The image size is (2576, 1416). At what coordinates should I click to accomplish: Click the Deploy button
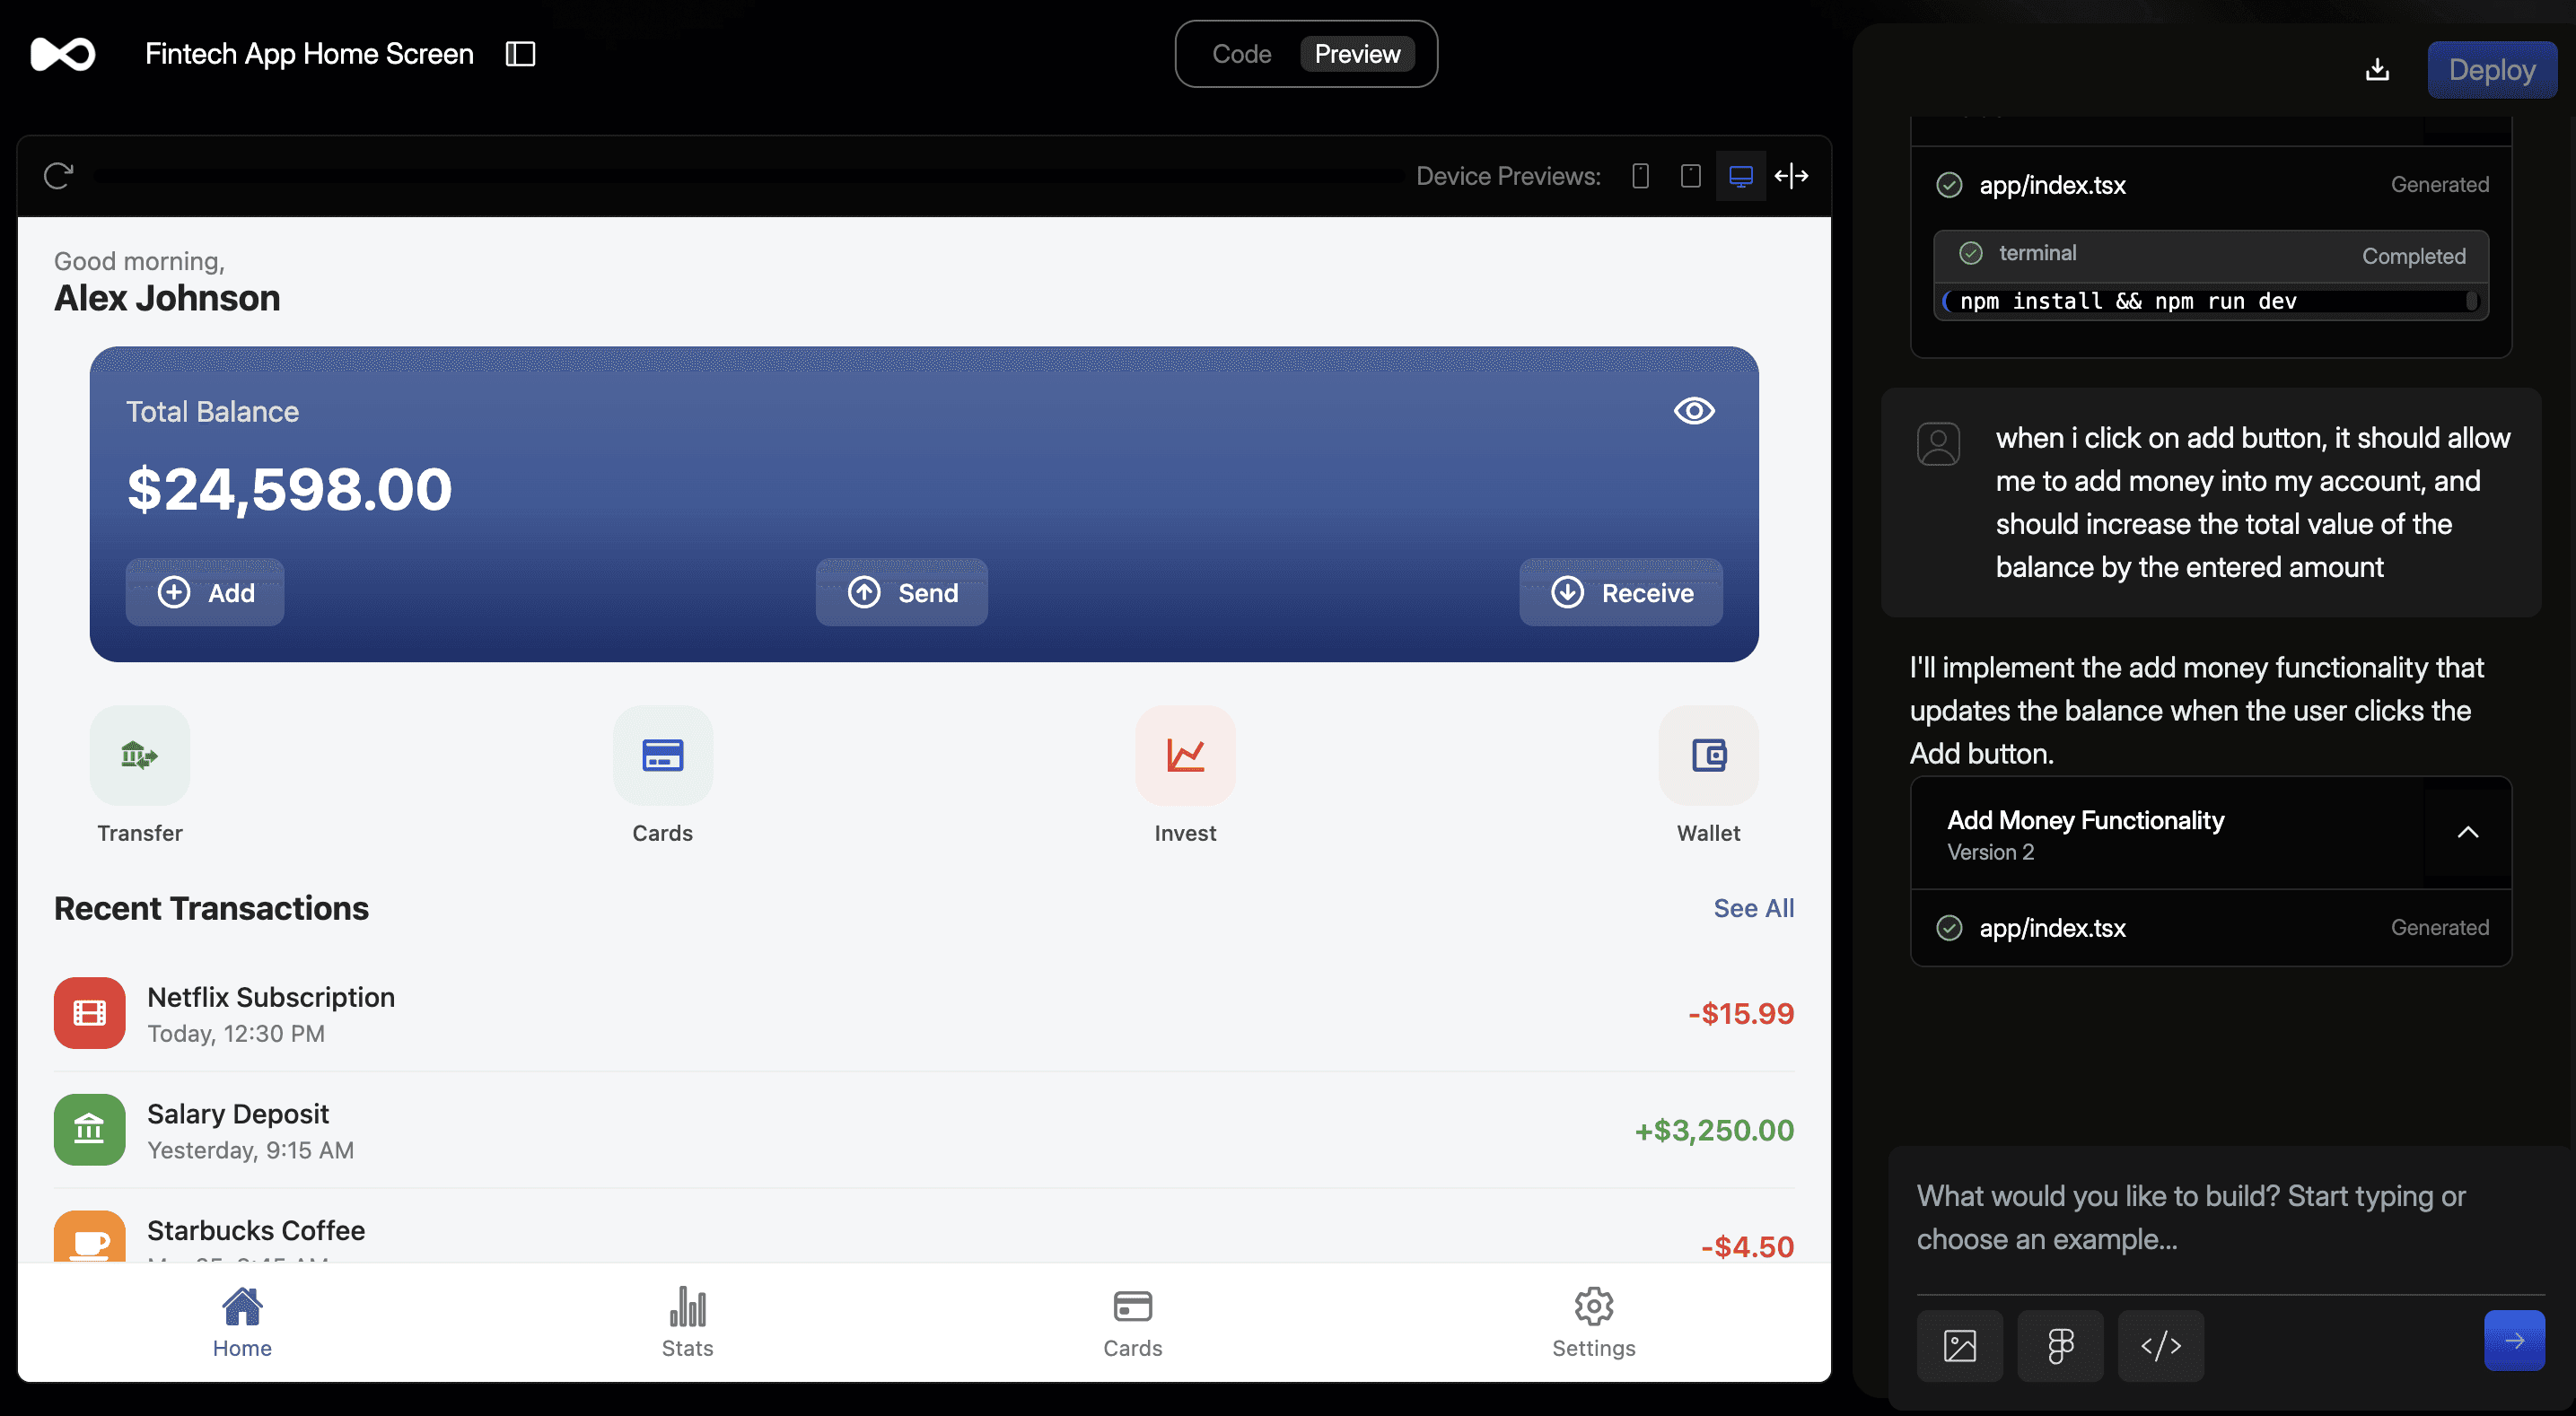(x=2491, y=70)
